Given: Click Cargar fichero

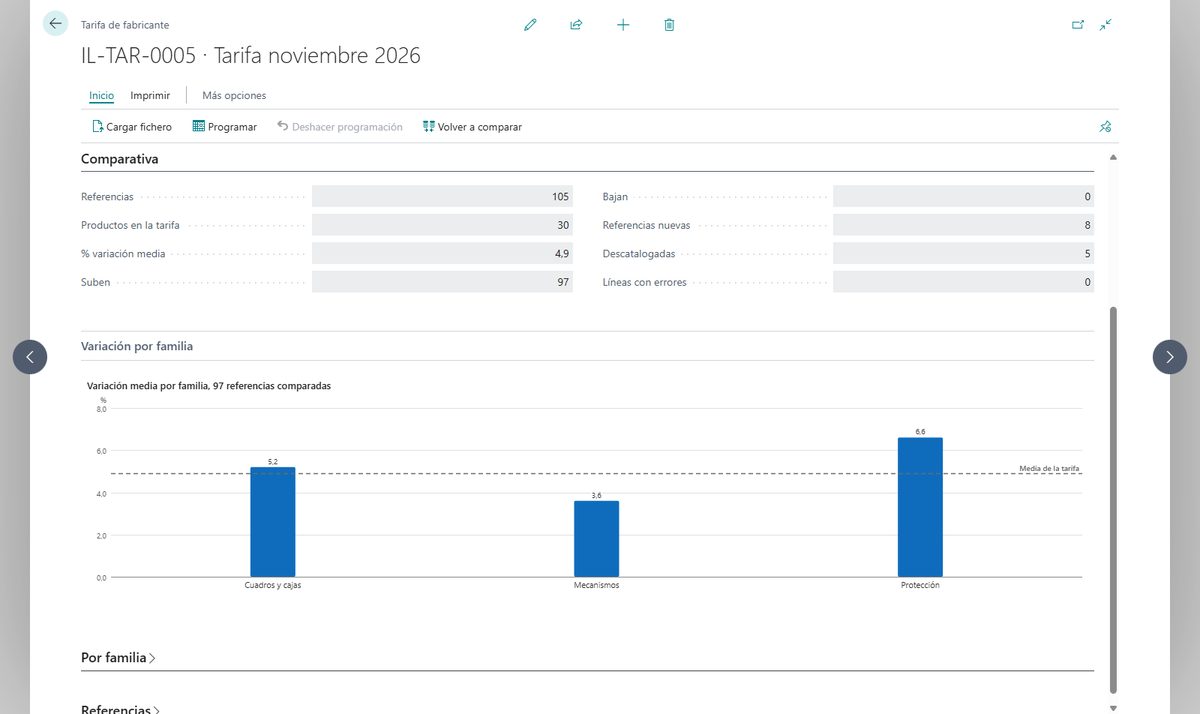Looking at the screenshot, I should pyautogui.click(x=132, y=127).
